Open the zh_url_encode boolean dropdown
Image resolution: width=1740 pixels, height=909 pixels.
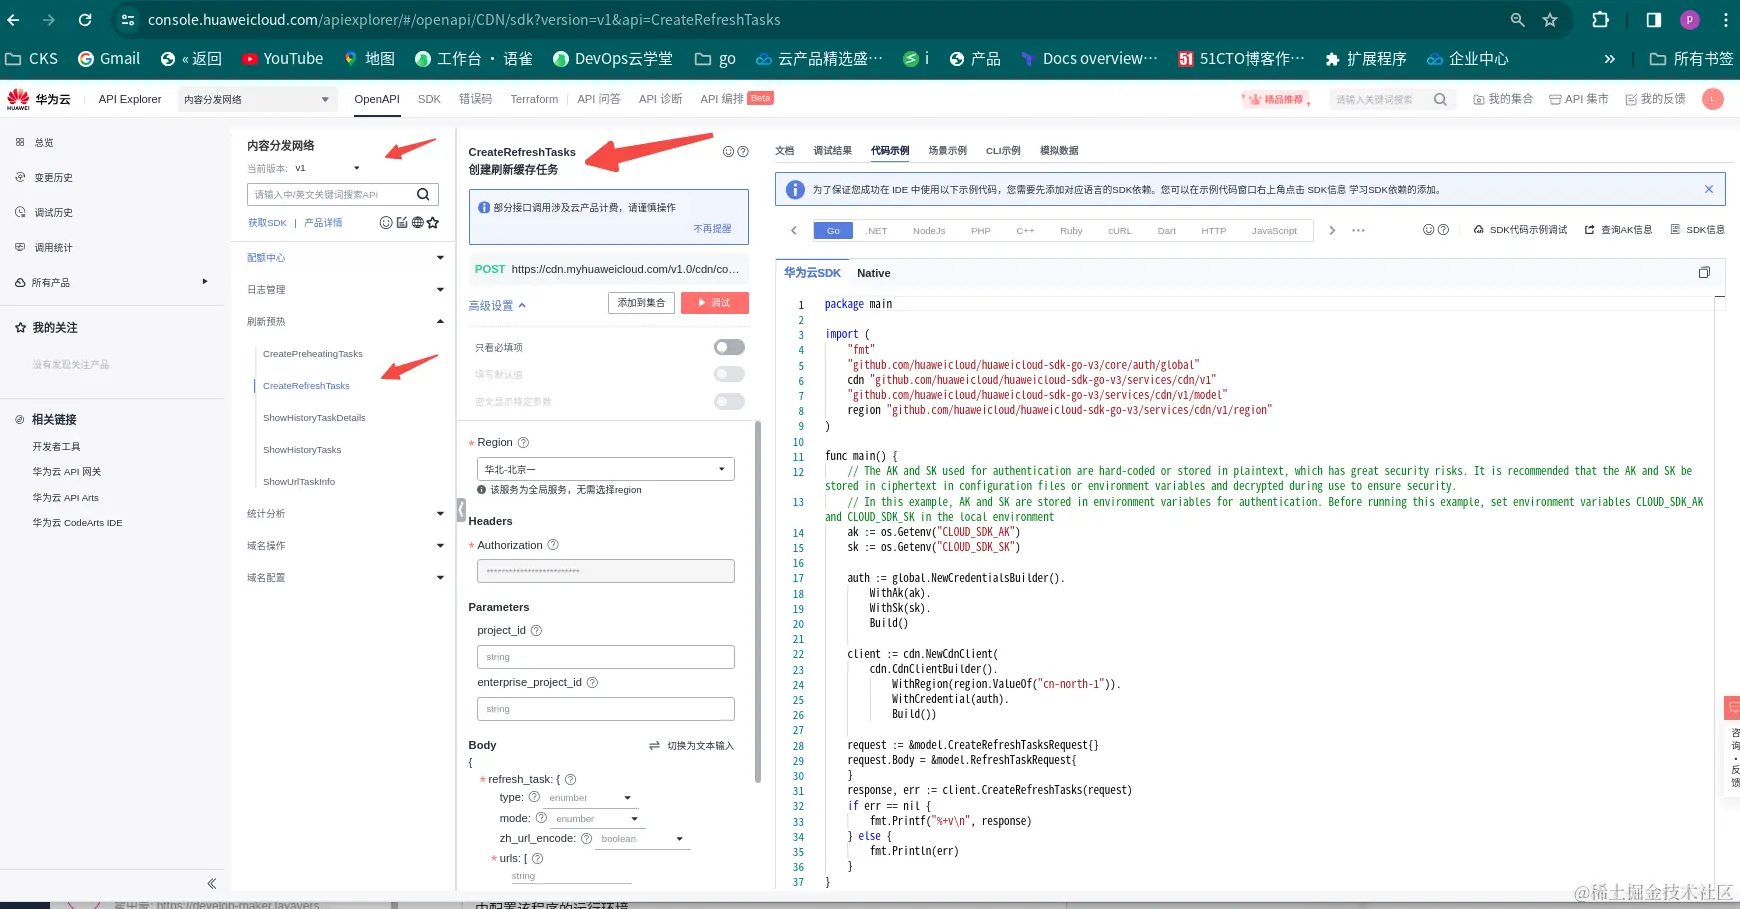click(x=643, y=839)
